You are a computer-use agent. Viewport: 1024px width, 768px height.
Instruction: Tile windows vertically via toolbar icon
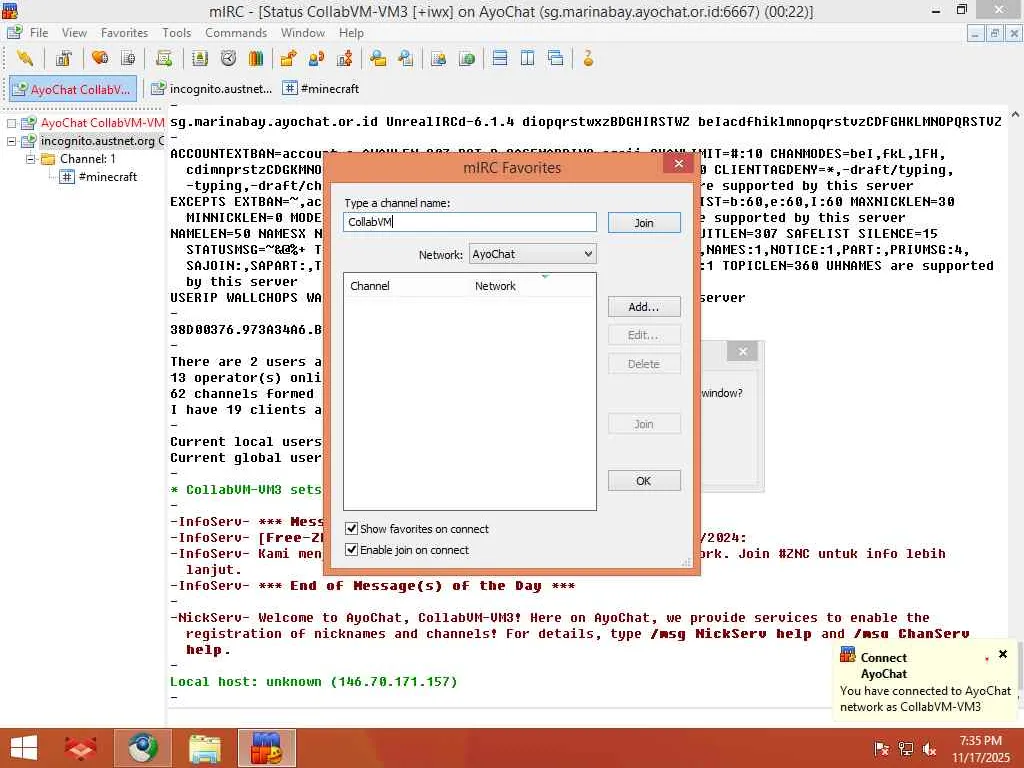pyautogui.click(x=528, y=59)
